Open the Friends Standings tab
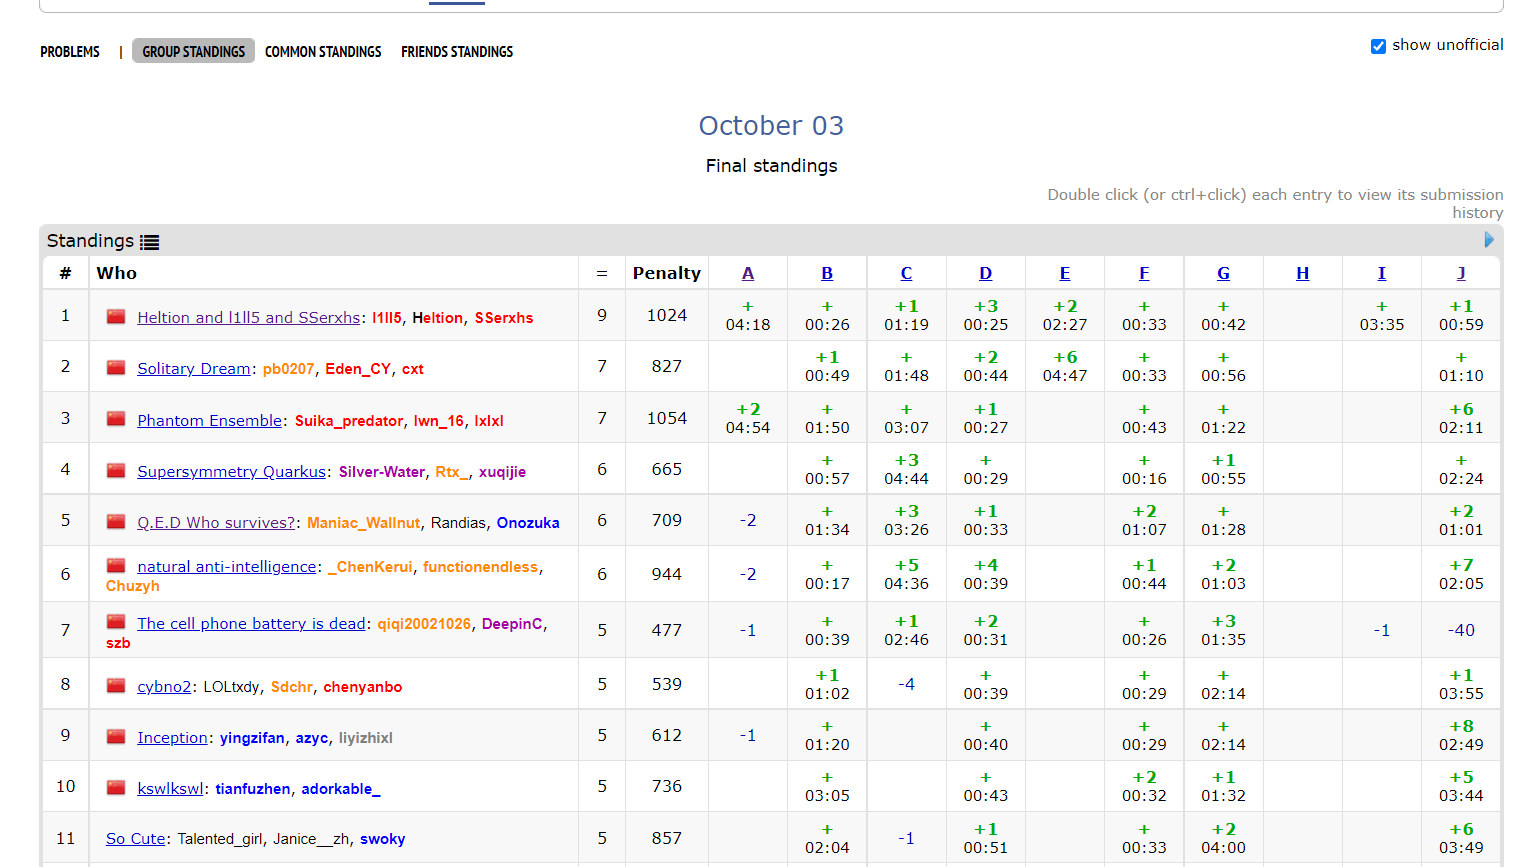Screen dimensions: 1531x867 (457, 52)
